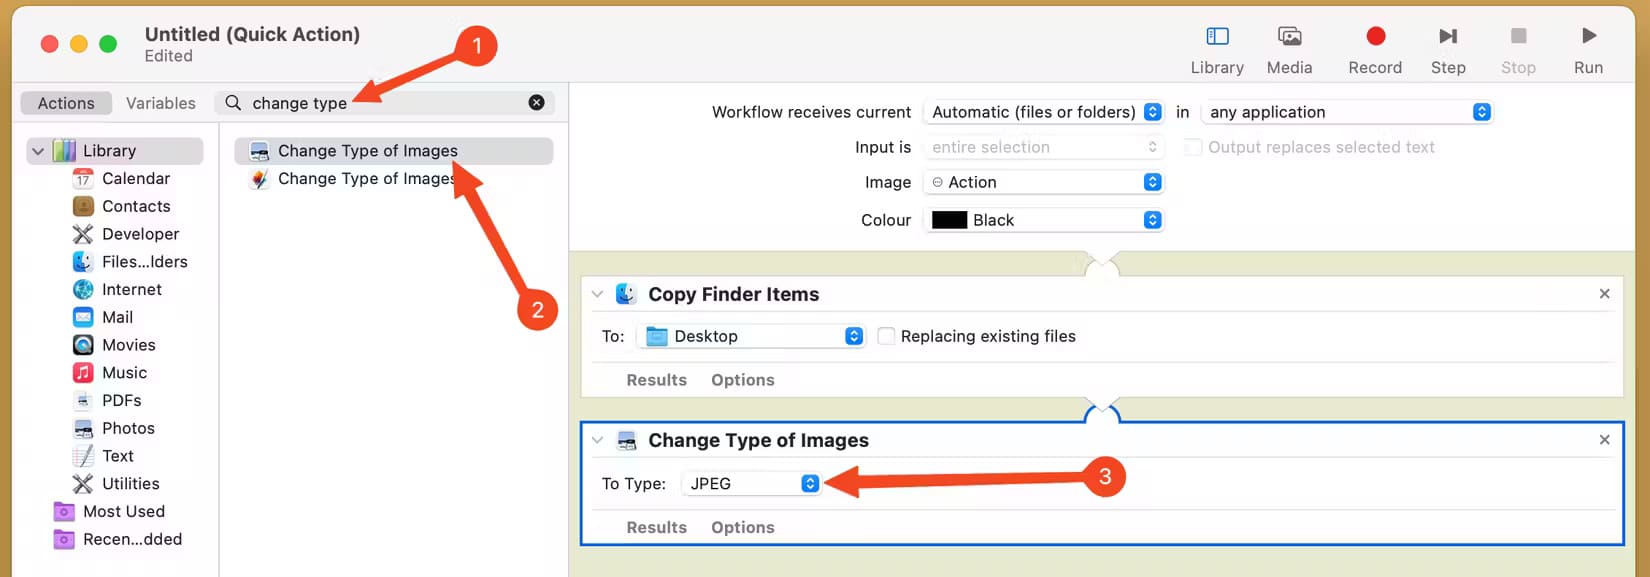This screenshot has width=1650, height=577.
Task: Collapse the Library tree disclosure arrow
Action: 38,151
